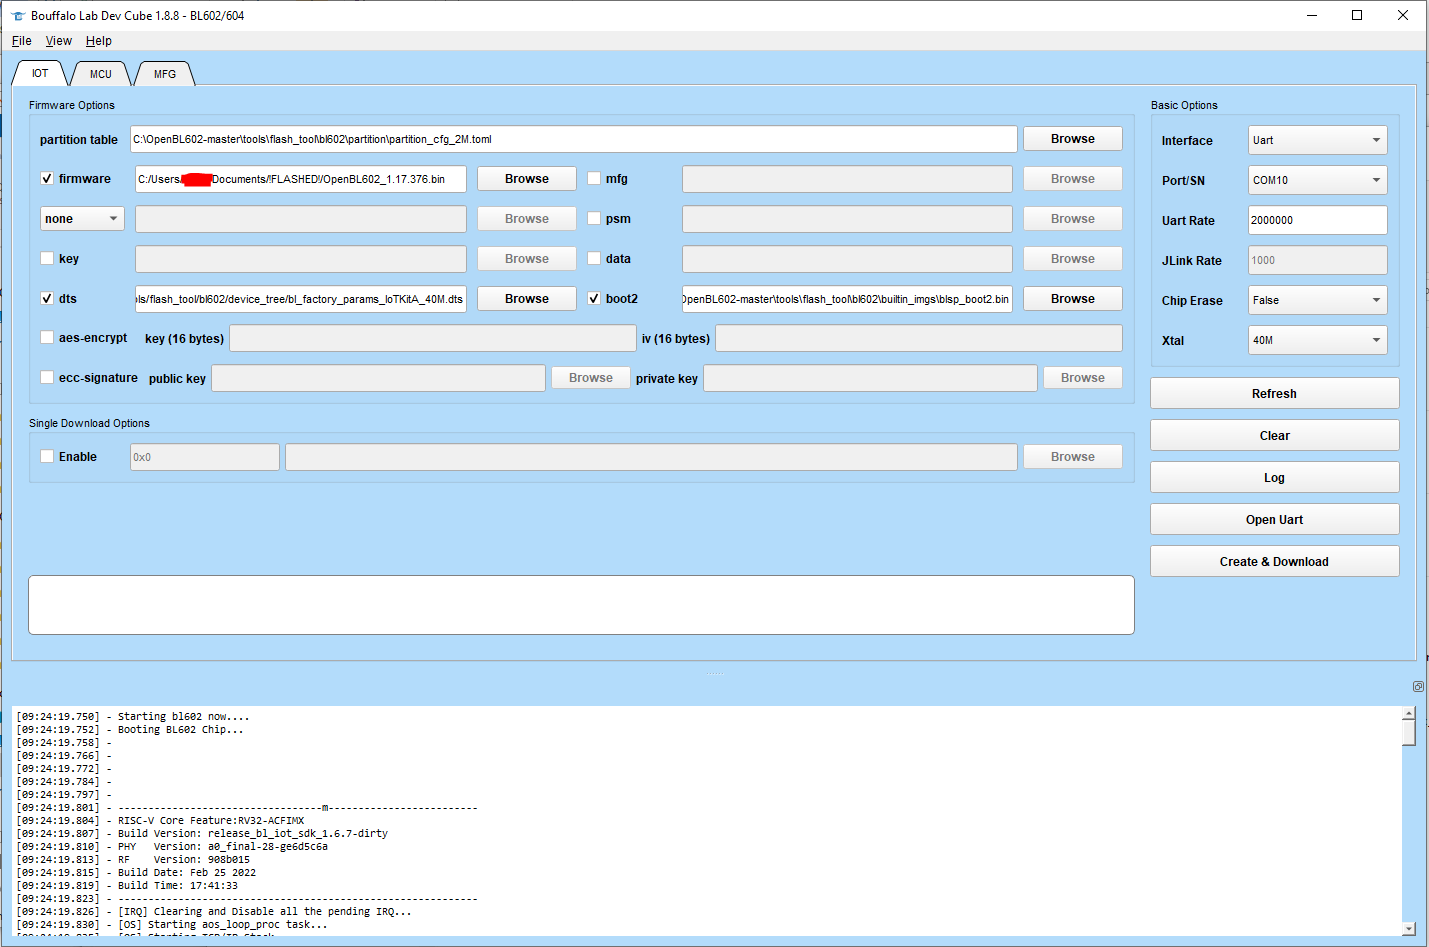
Task: Click the 'Build Time: 17:41:33' log line
Action: pyautogui.click(x=127, y=886)
